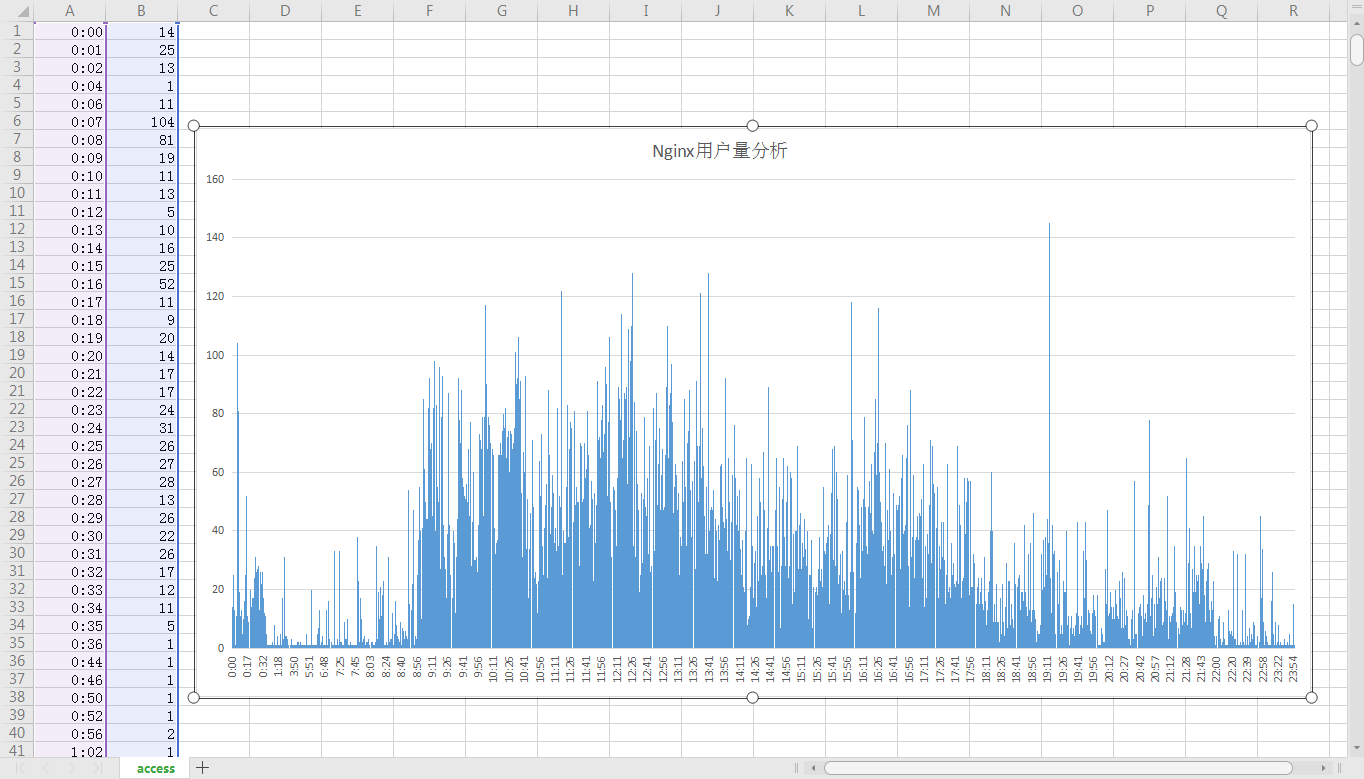Click cell B6 containing 104

coord(142,122)
